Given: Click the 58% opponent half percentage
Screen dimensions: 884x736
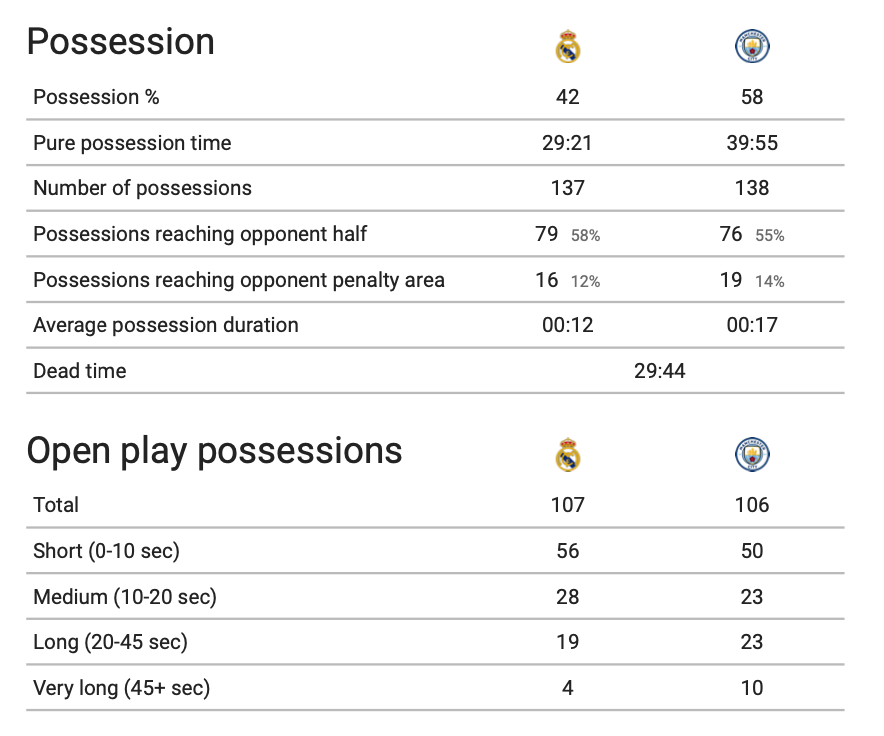Looking at the screenshot, I should click(x=585, y=236).
